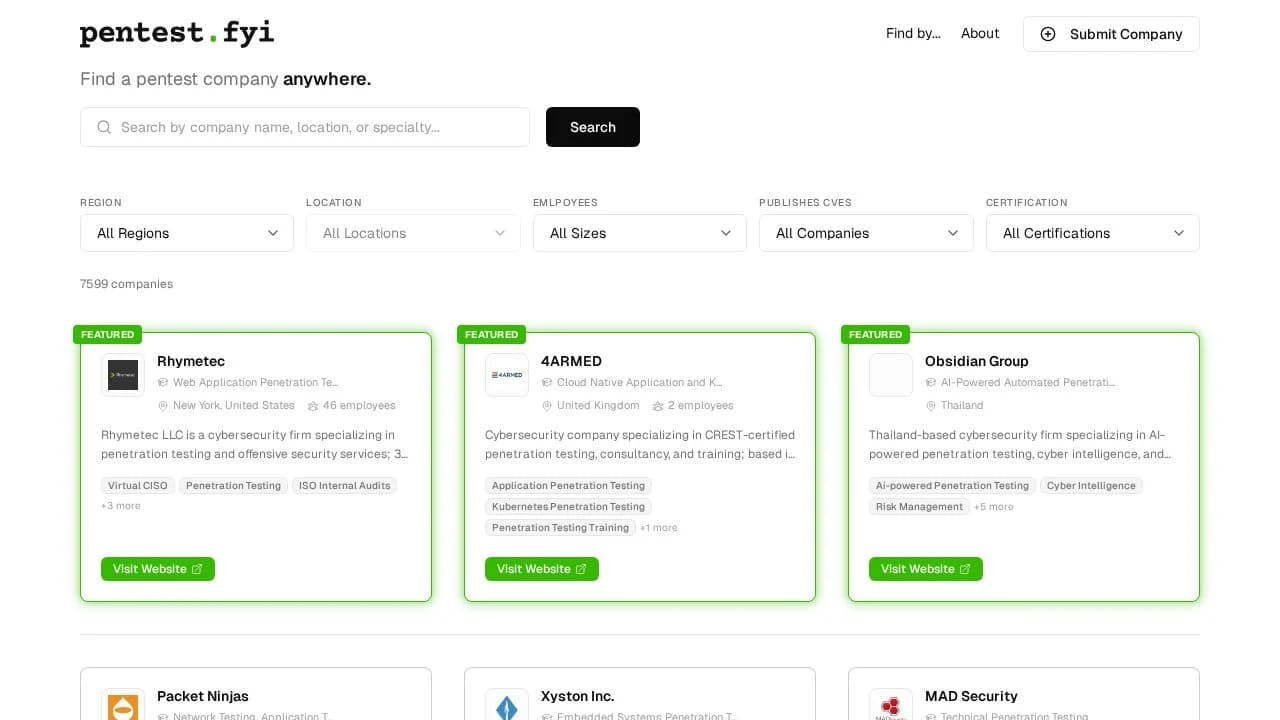Image resolution: width=1280 pixels, height=720 pixels.
Task: Click the magnifier icon in the search field
Action: tap(104, 127)
